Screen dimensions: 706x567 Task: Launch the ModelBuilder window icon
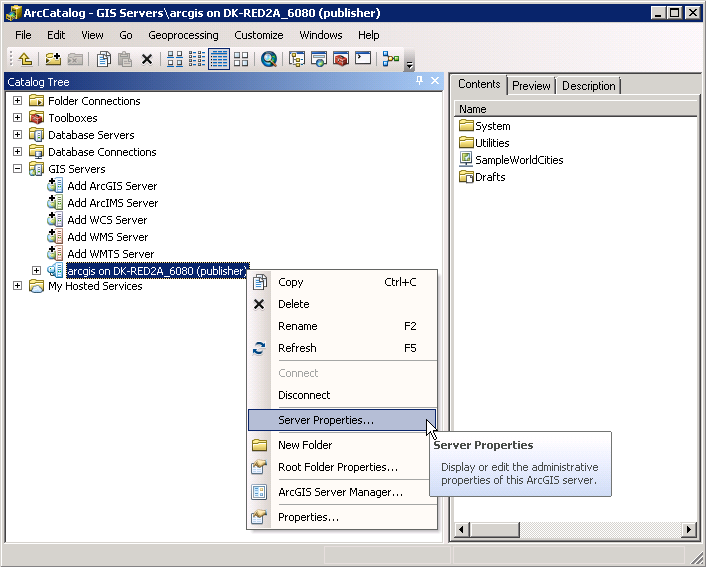[391, 59]
